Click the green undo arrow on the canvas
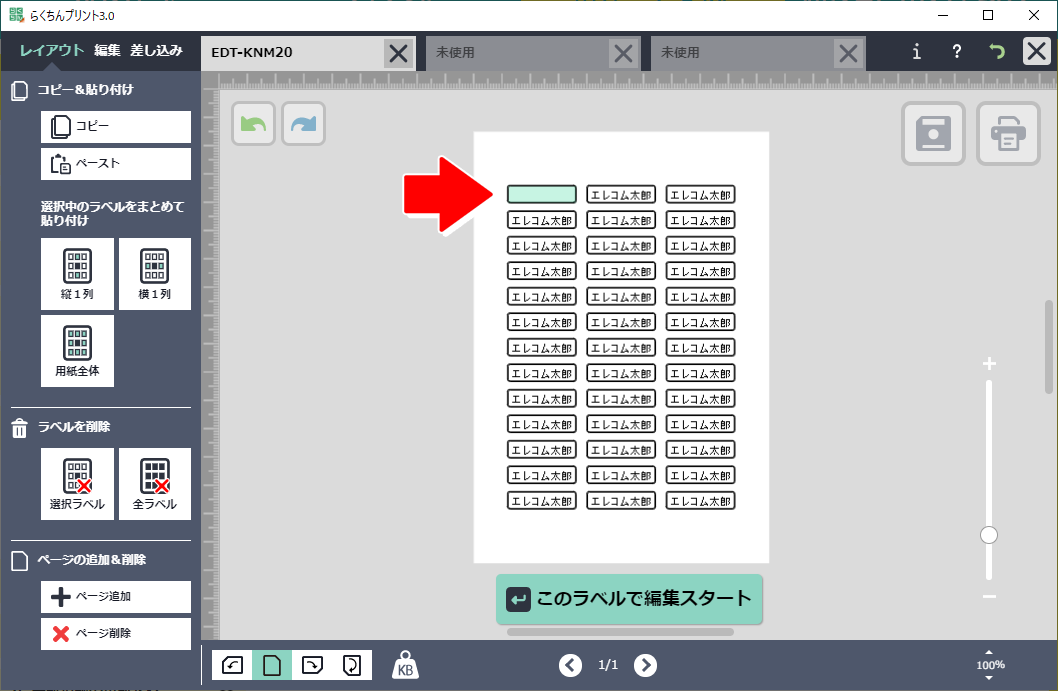The image size is (1058, 691). (253, 123)
